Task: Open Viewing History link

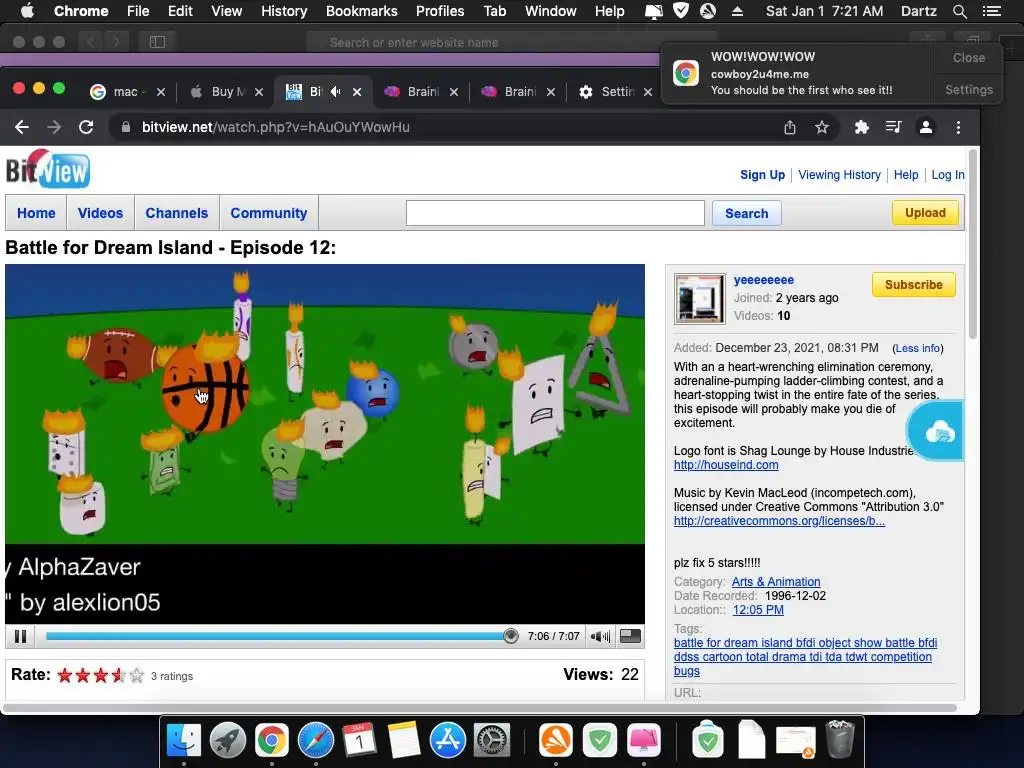Action: point(839,174)
